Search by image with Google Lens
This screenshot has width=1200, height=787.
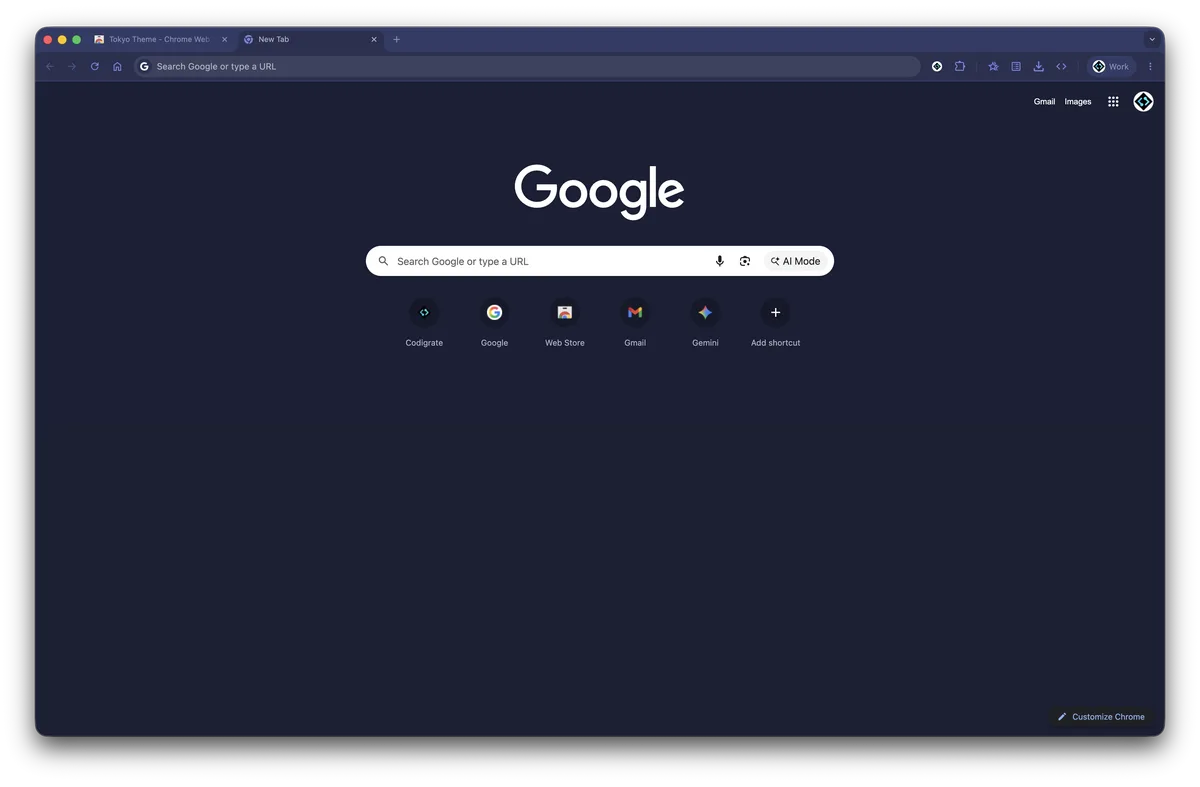coord(745,261)
